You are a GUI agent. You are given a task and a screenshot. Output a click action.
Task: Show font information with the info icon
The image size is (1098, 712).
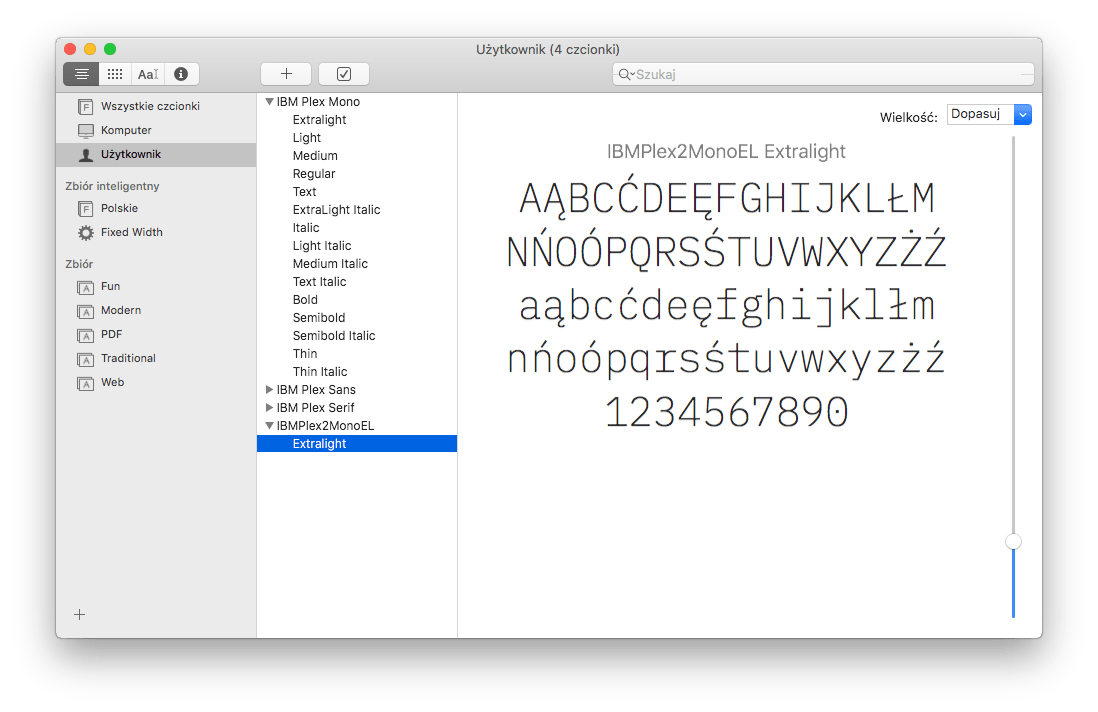(x=181, y=74)
